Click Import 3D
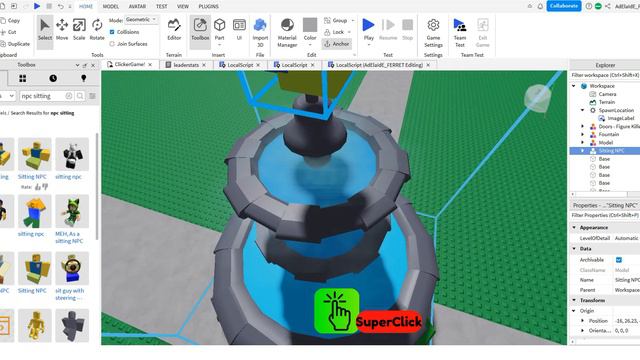The width and height of the screenshot is (640, 360). point(260,33)
